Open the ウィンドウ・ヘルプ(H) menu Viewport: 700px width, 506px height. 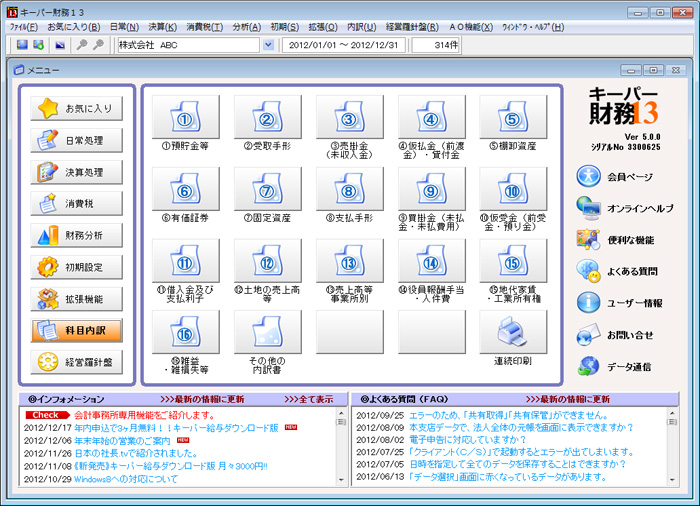(533, 27)
